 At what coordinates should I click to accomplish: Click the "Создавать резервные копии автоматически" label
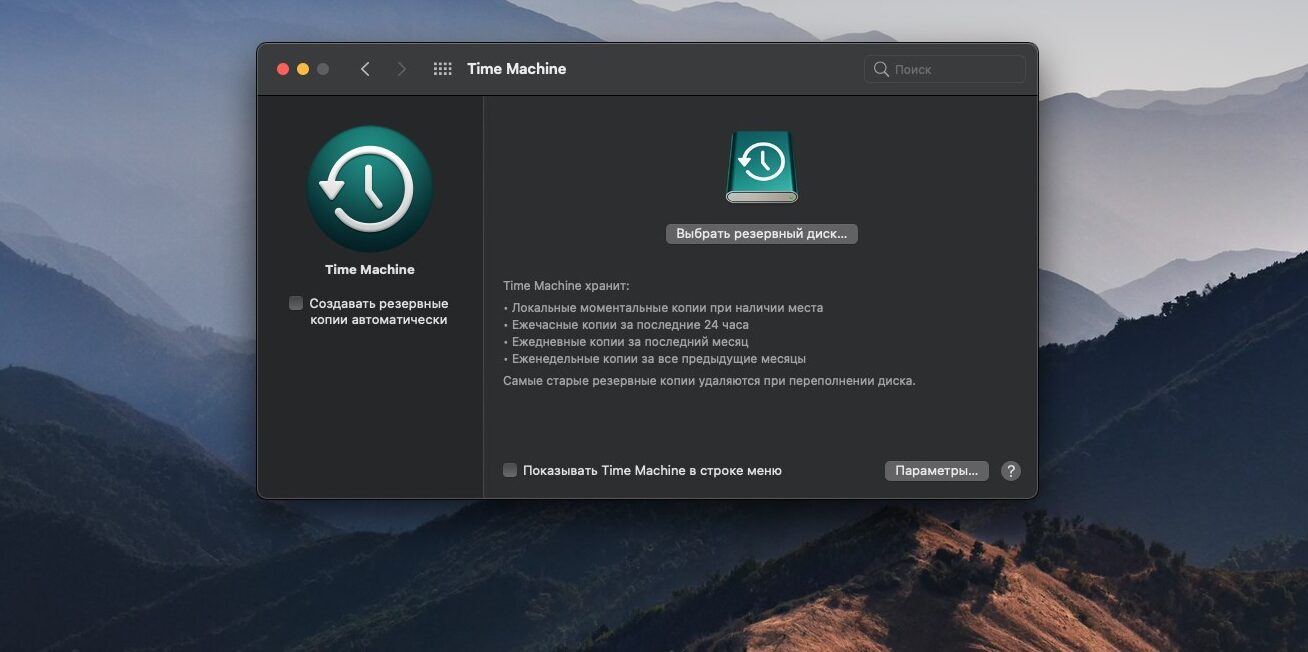(x=378, y=311)
